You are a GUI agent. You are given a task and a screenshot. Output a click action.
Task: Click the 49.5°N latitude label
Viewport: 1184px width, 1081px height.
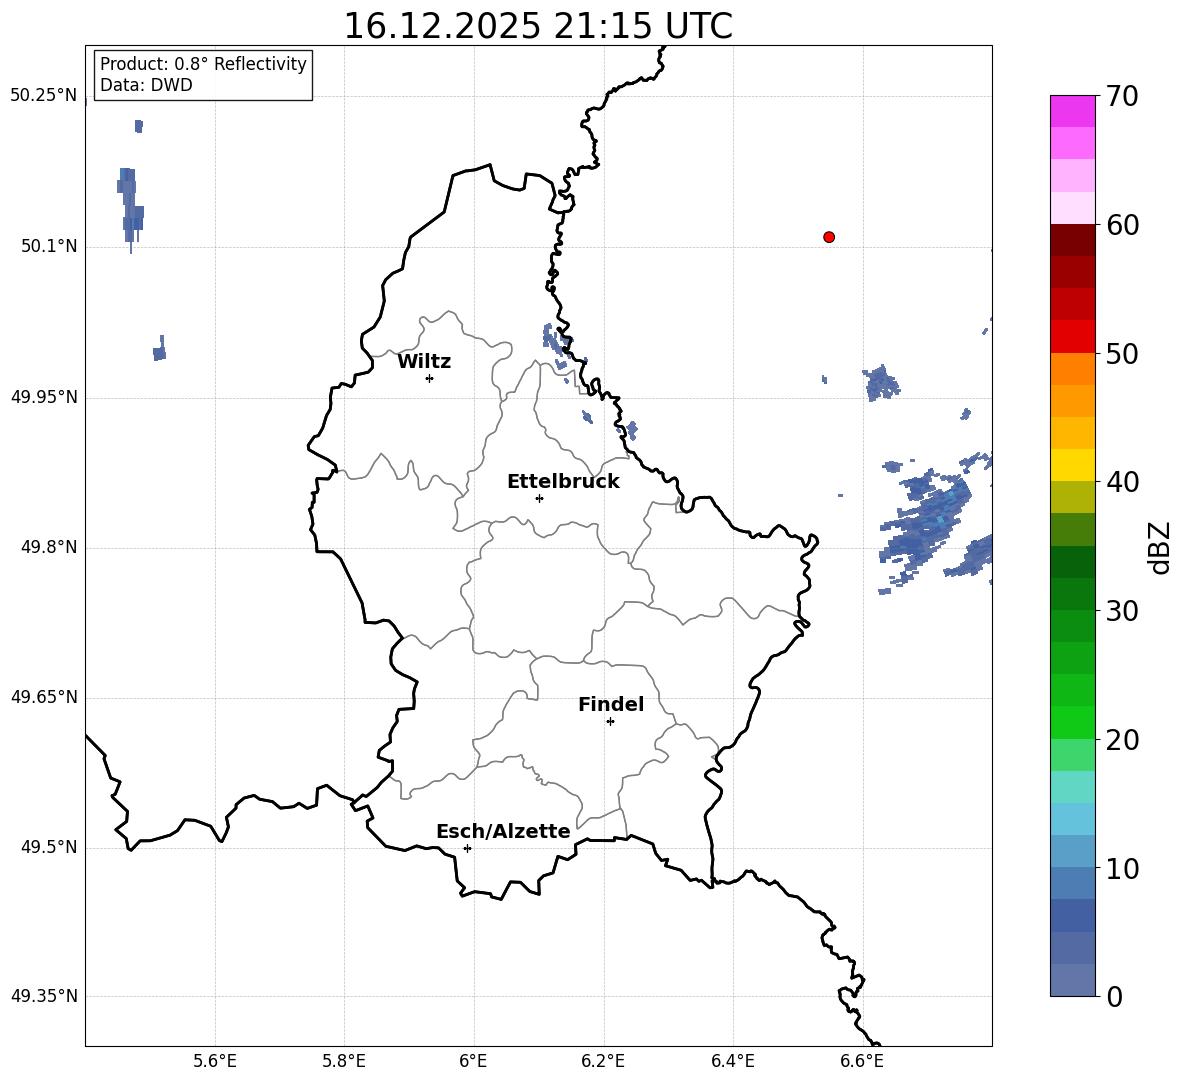[x=49, y=847]
